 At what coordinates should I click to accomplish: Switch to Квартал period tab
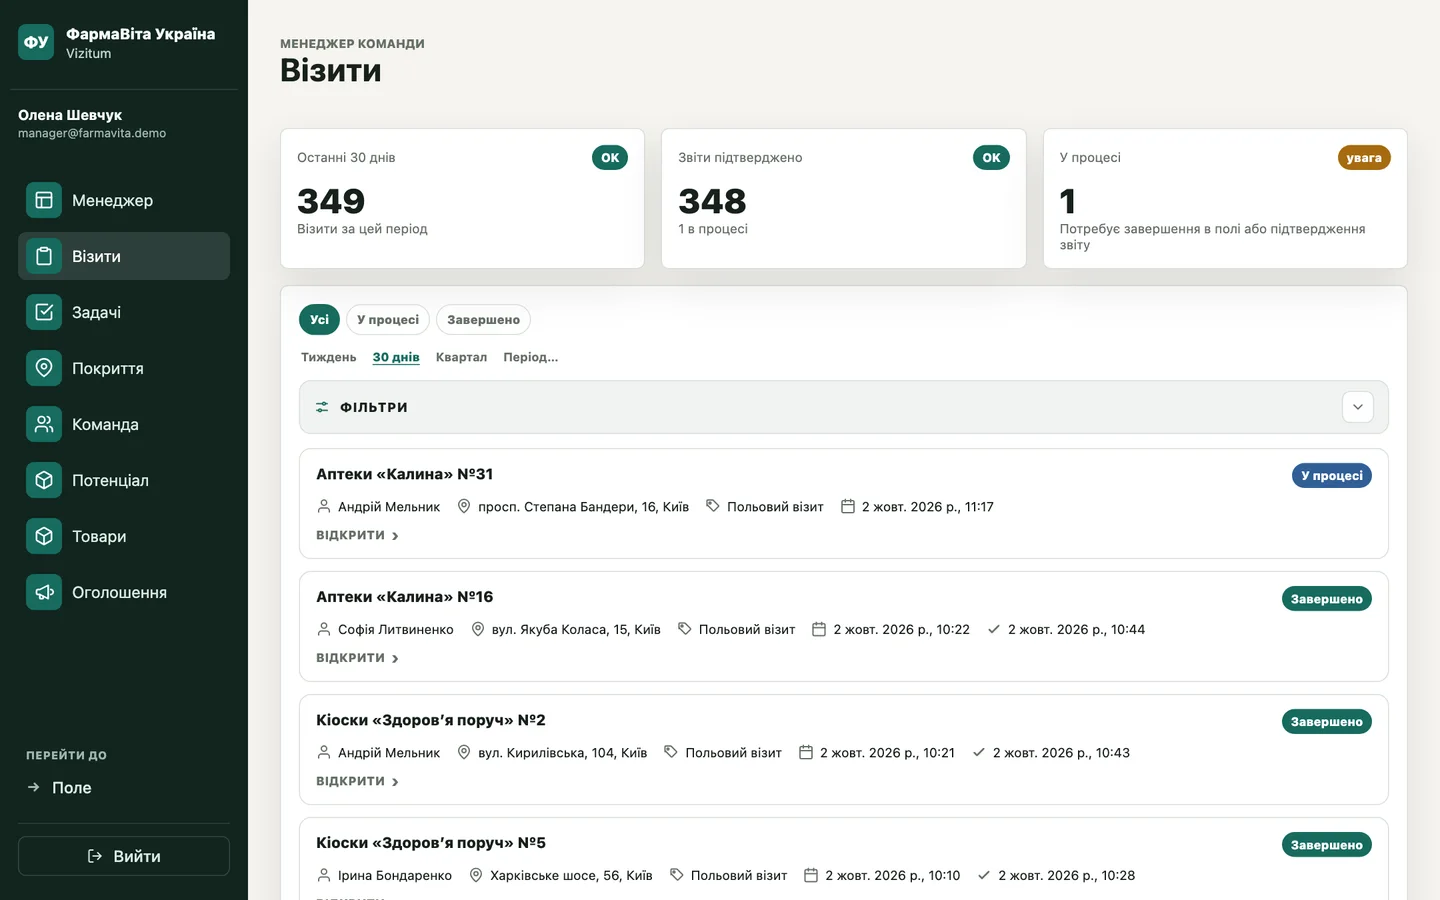coord(461,357)
